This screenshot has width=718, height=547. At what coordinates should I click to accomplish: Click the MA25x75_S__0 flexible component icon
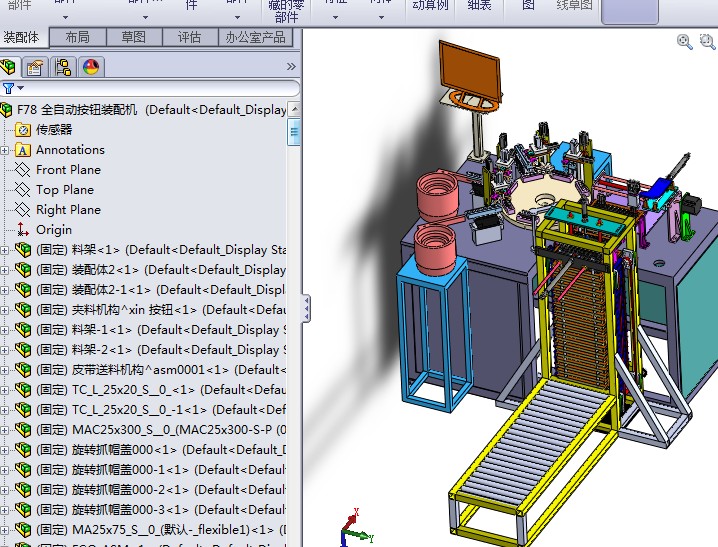click(23, 530)
